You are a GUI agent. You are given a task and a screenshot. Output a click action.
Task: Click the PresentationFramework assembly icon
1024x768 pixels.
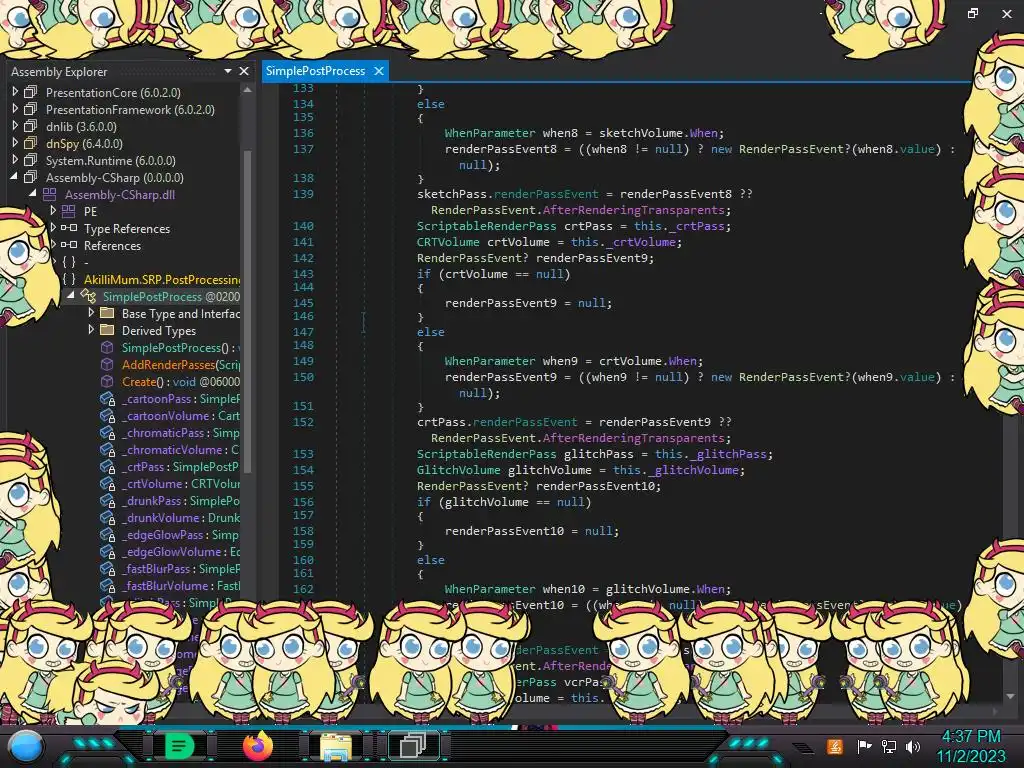31,109
